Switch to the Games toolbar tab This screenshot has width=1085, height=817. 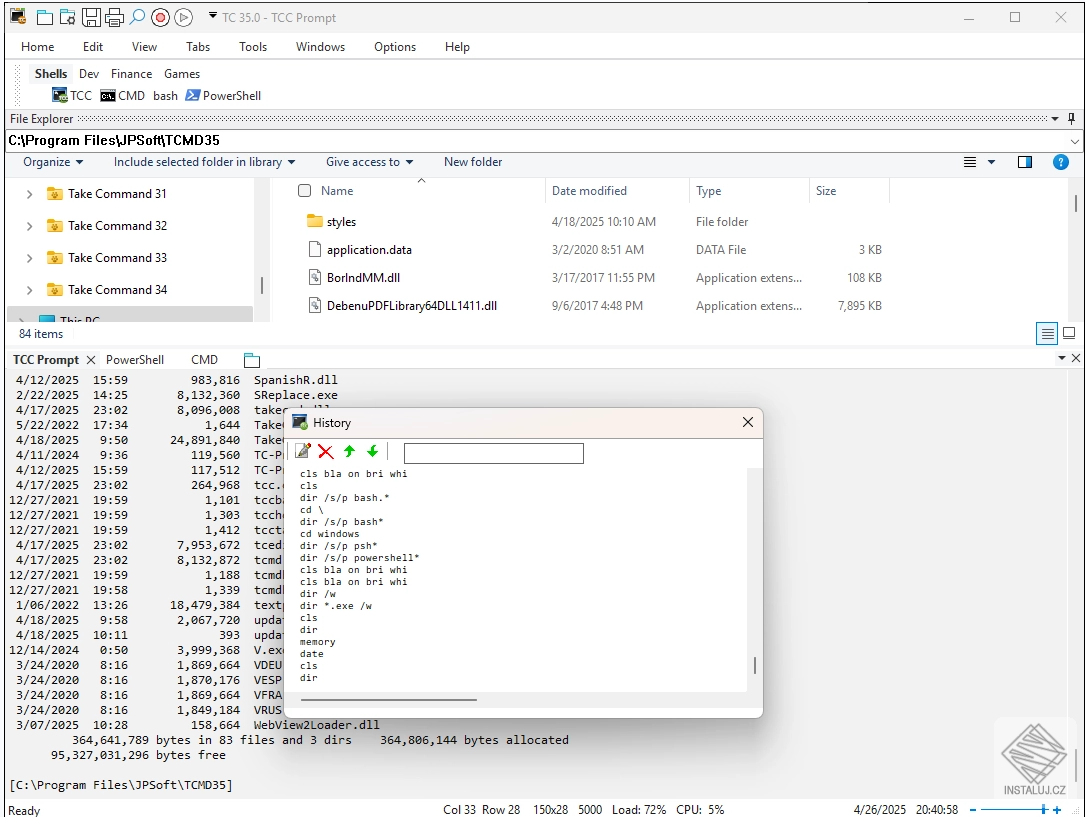(182, 74)
